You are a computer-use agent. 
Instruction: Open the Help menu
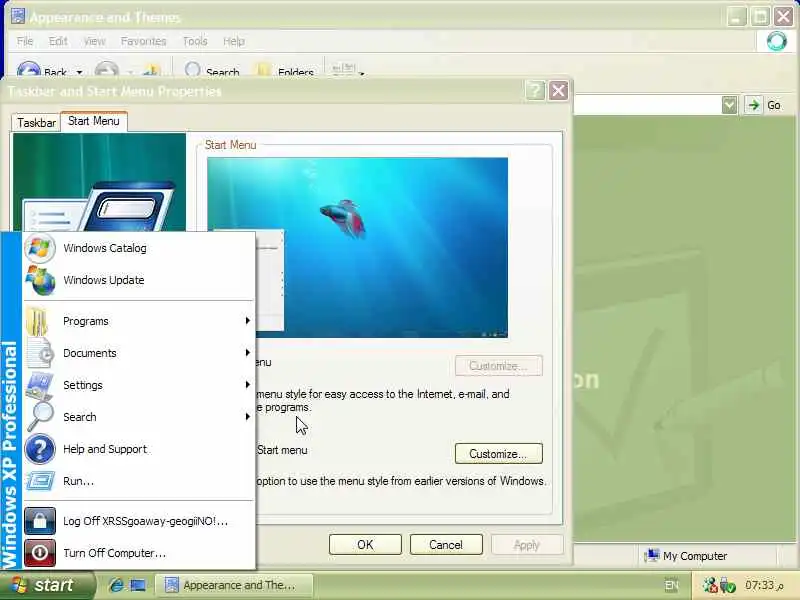coord(234,41)
